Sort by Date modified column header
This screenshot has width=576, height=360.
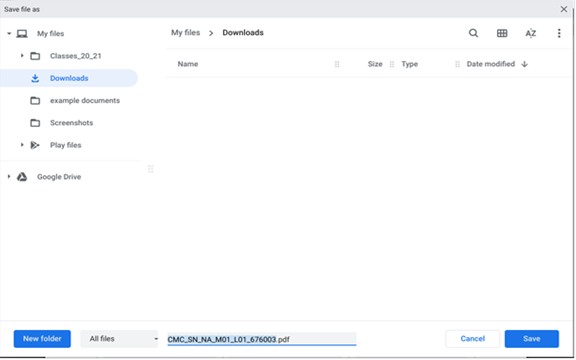coord(491,64)
